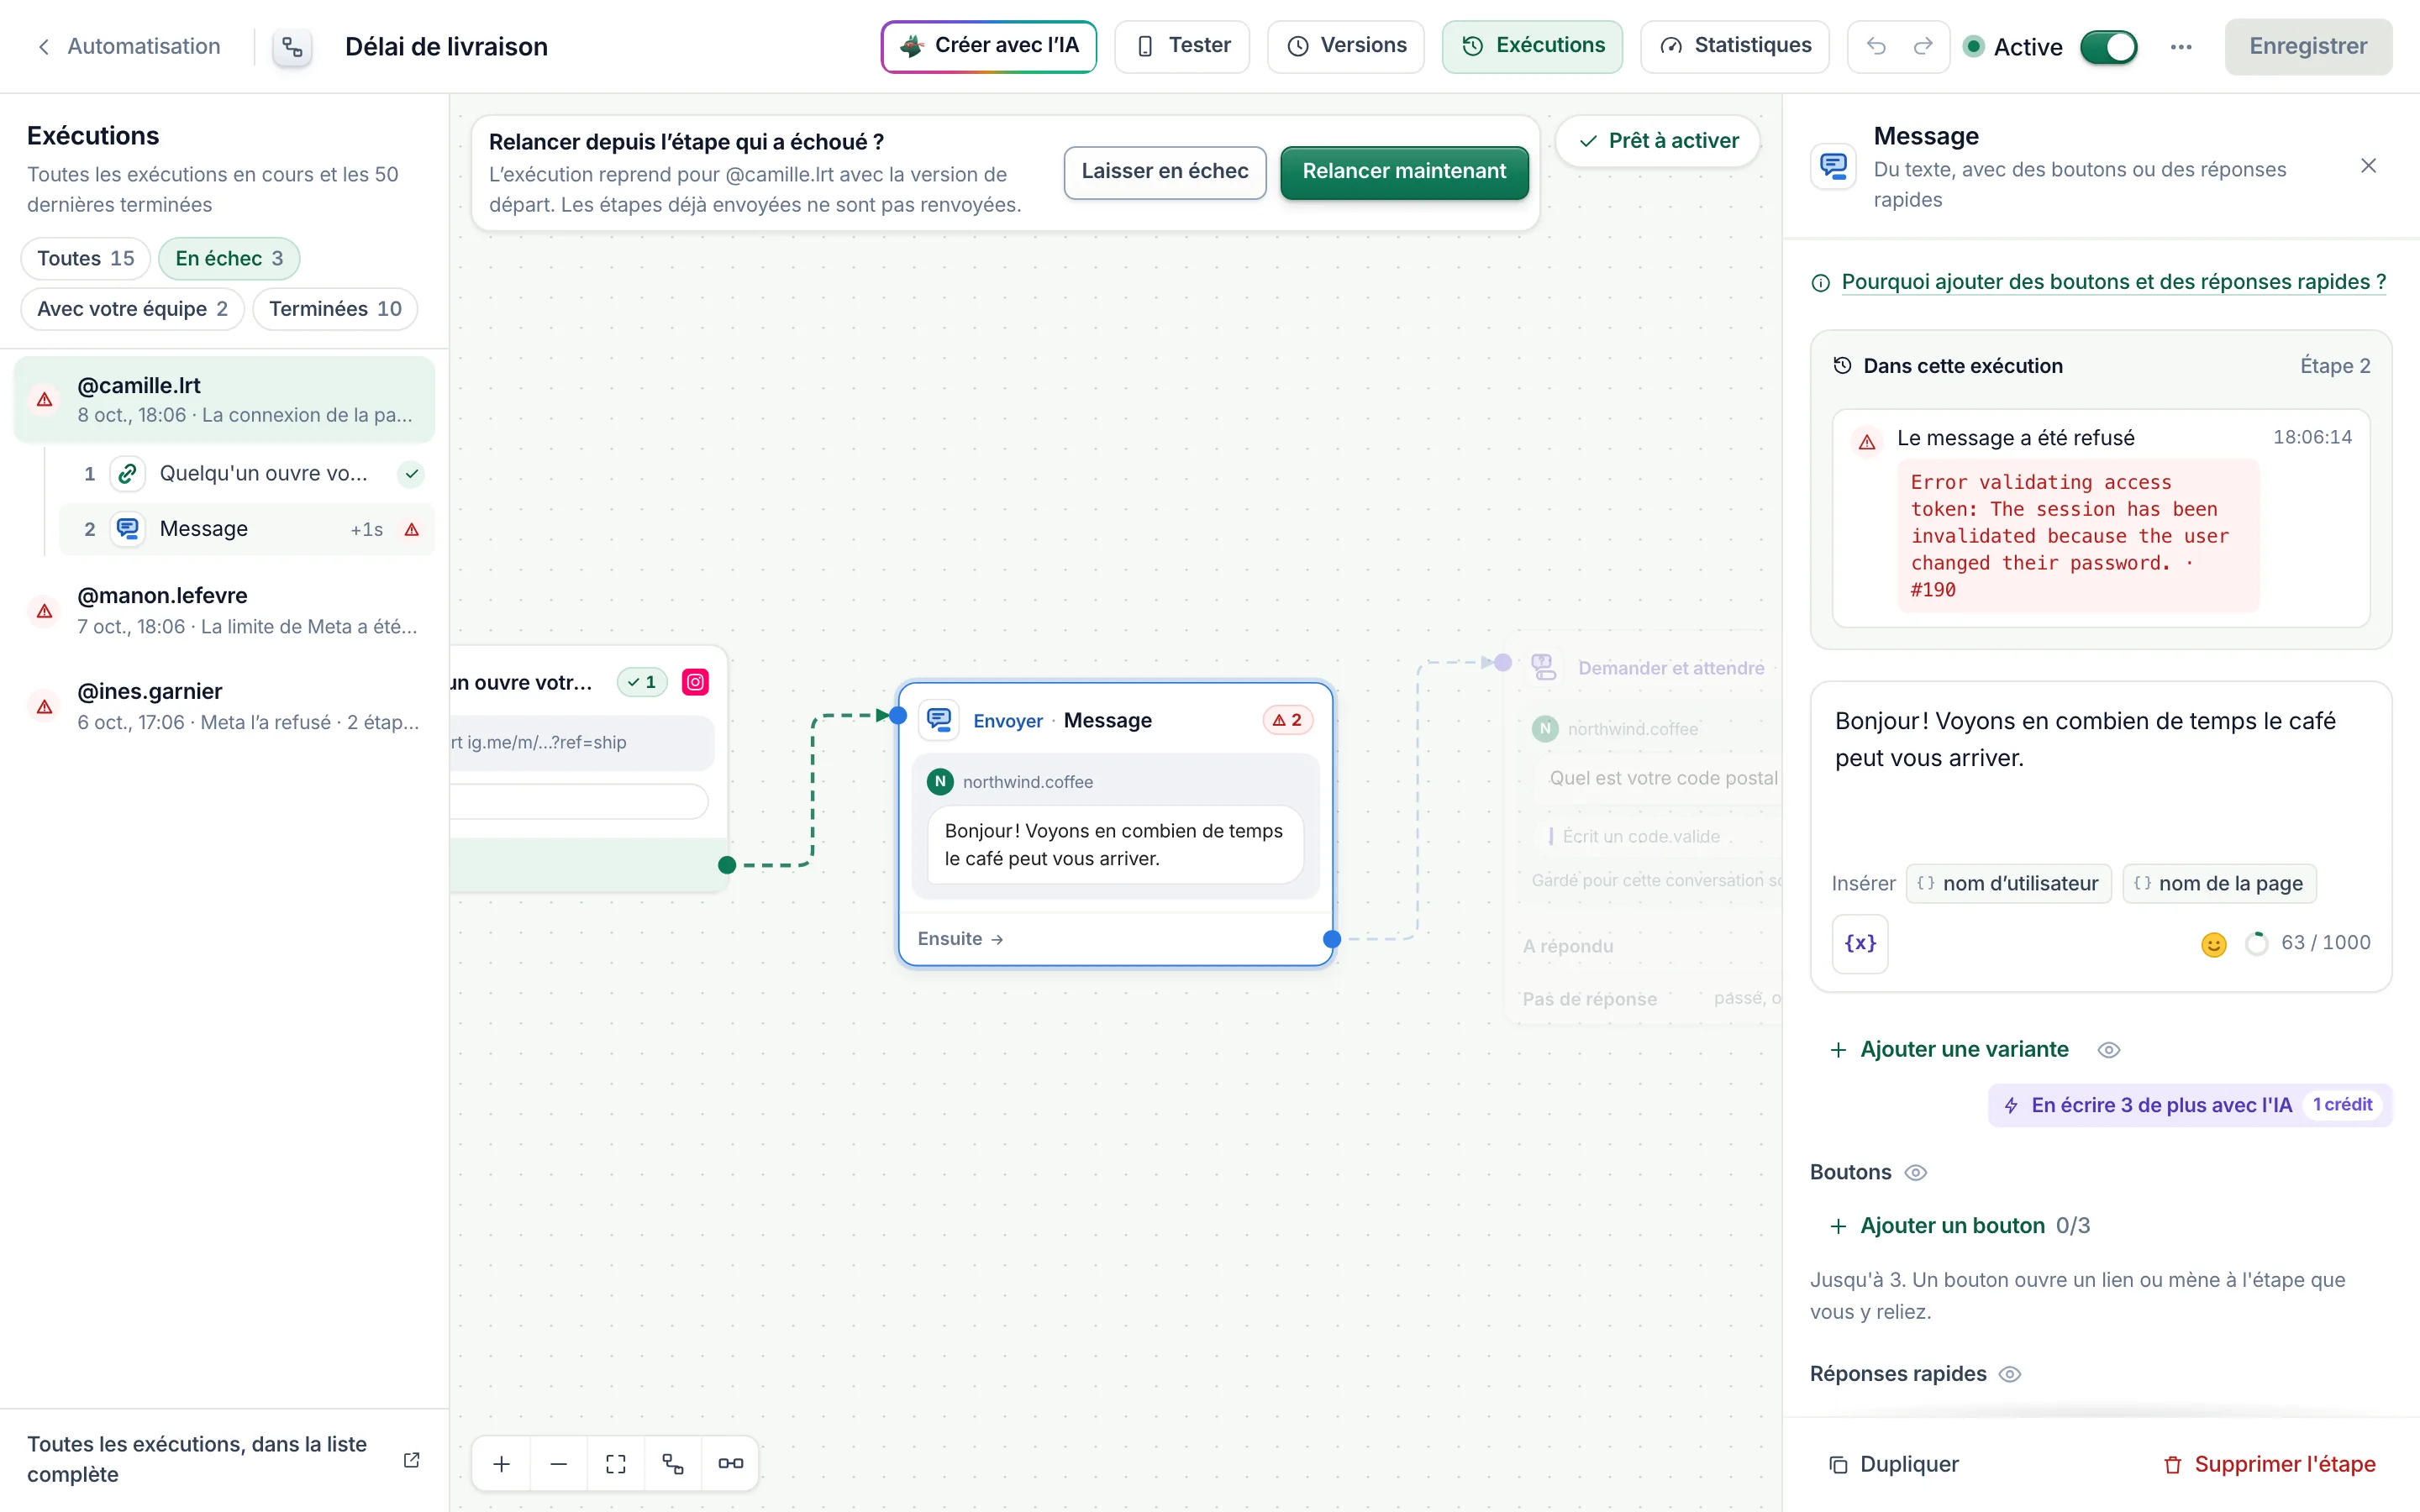Click the undo arrow in top bar
2420x1512 pixels.
coord(1876,46)
